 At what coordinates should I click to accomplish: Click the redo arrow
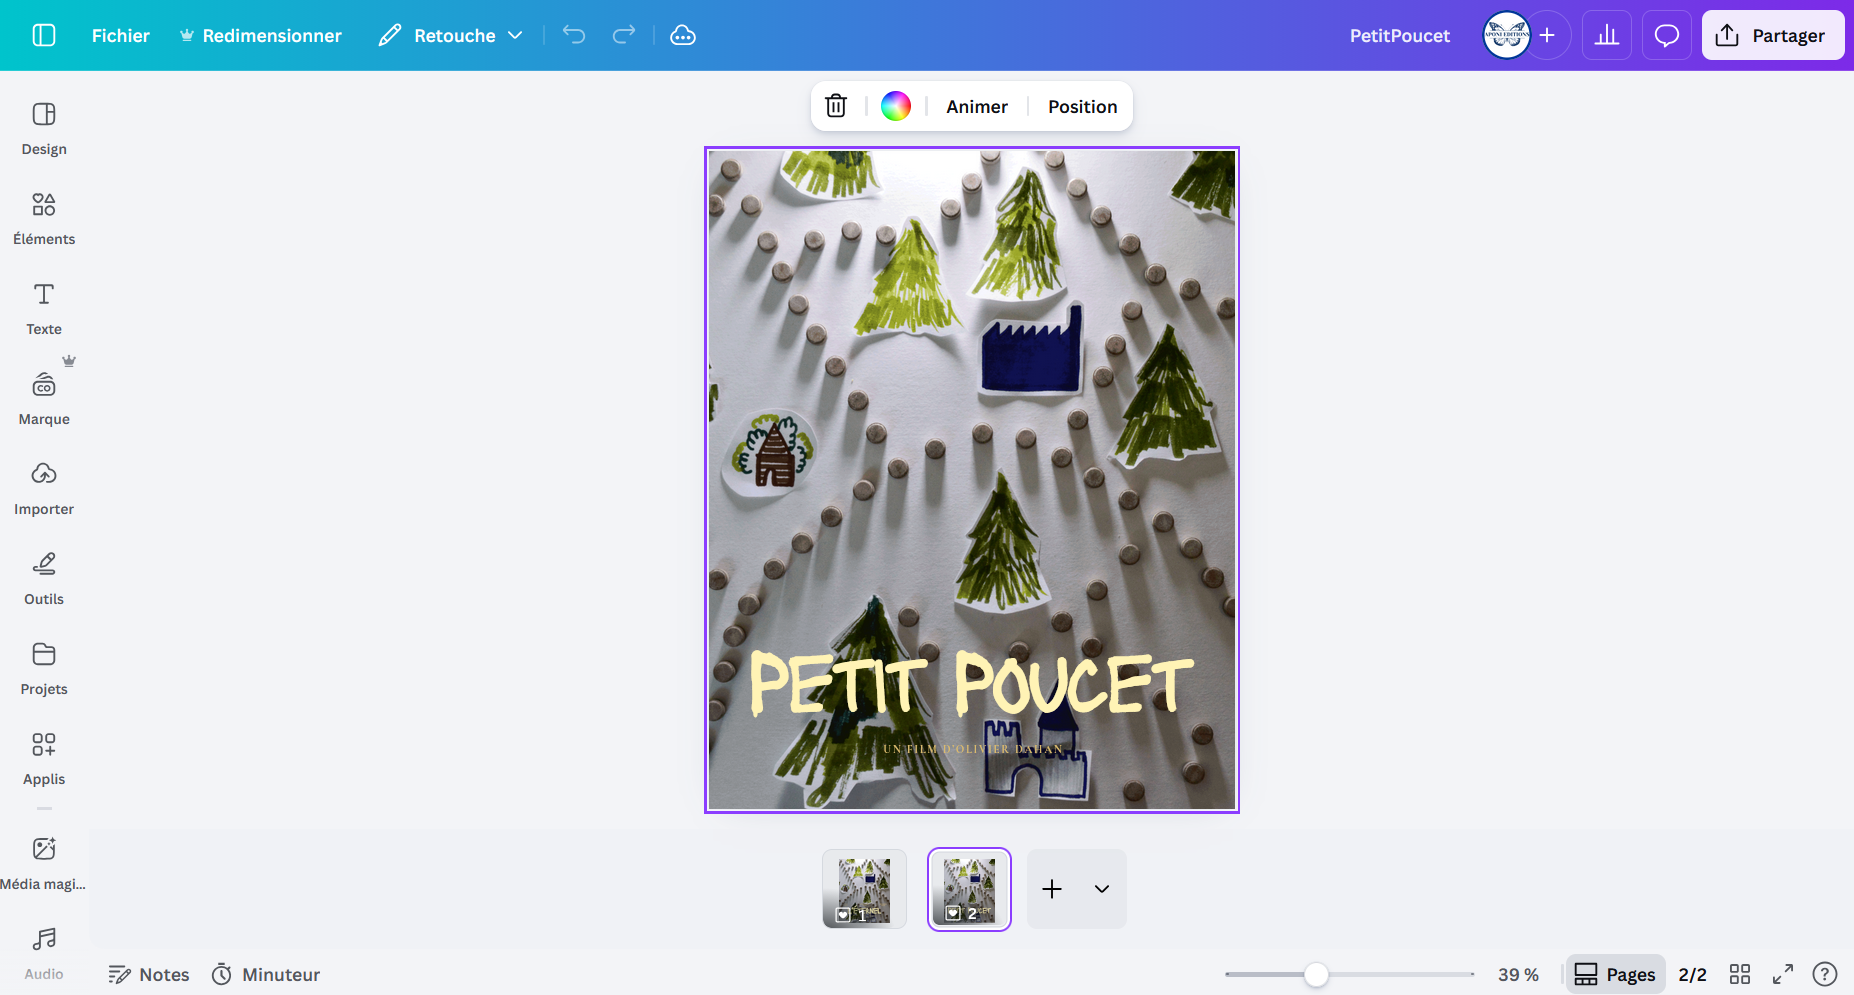coord(624,35)
